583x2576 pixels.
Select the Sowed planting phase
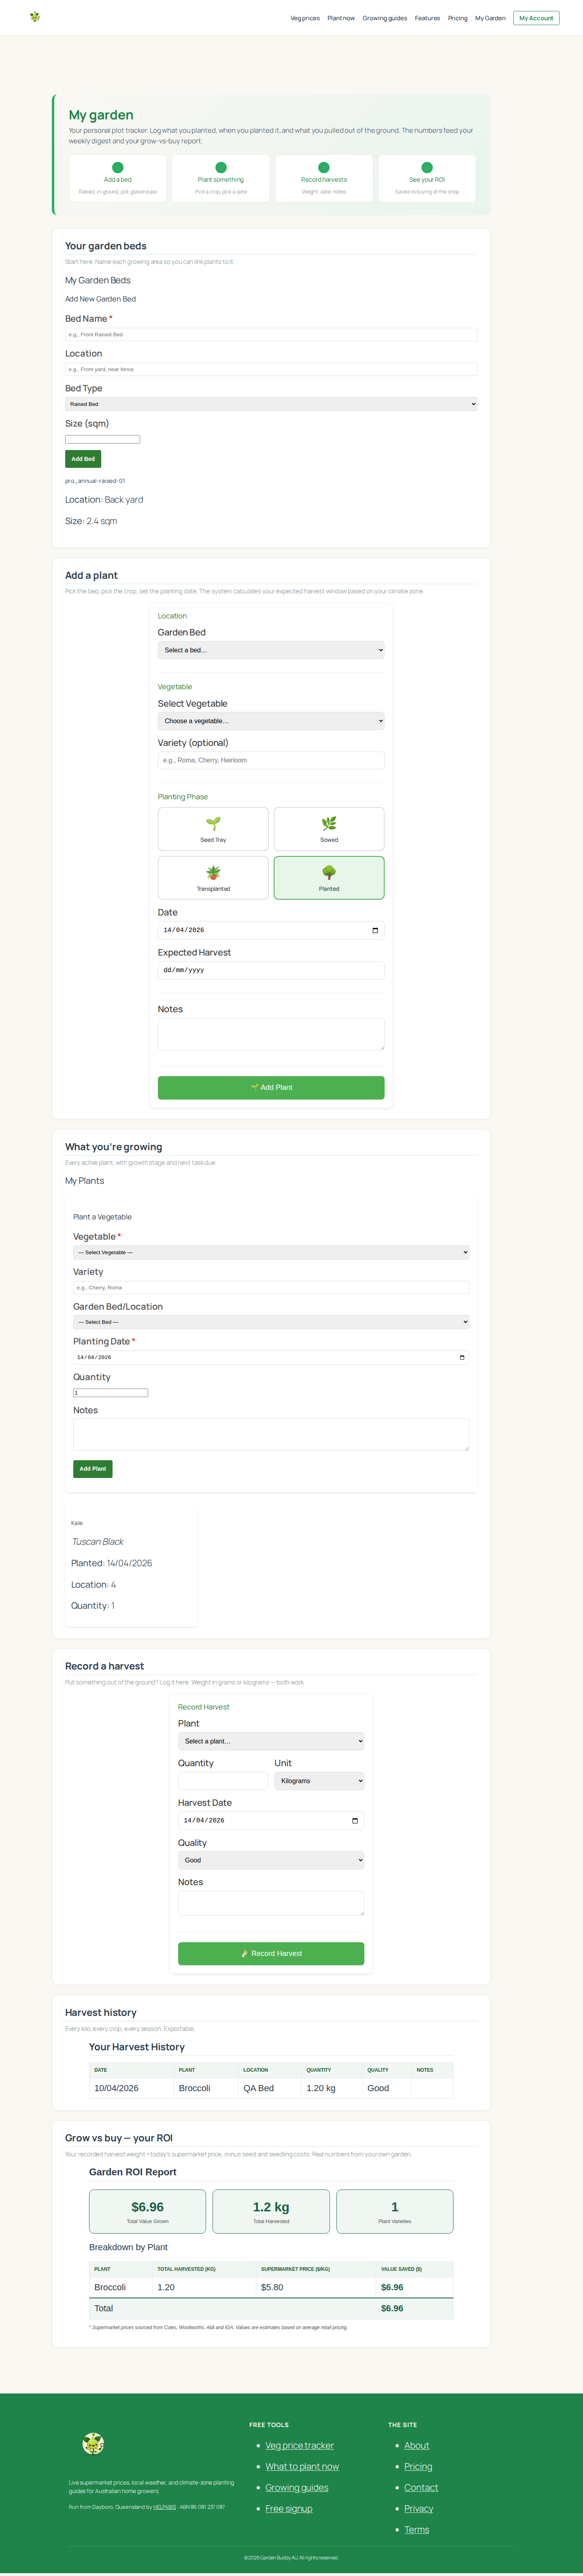tap(329, 829)
